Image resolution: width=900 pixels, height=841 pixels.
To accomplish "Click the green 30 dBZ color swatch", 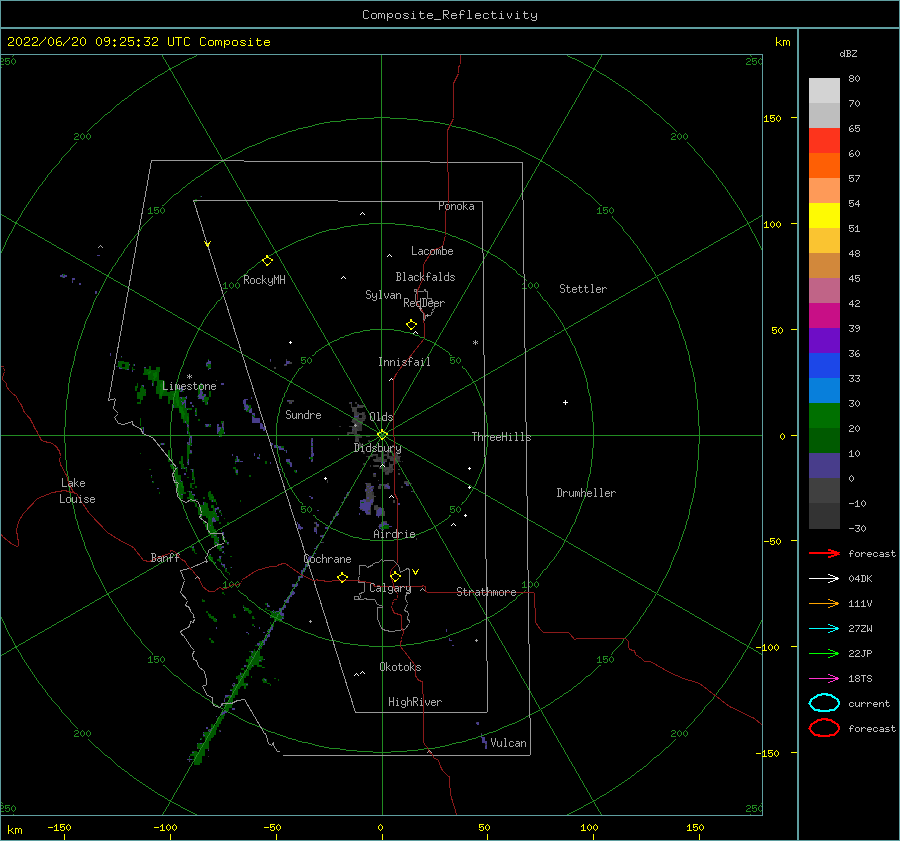I will pos(824,416).
